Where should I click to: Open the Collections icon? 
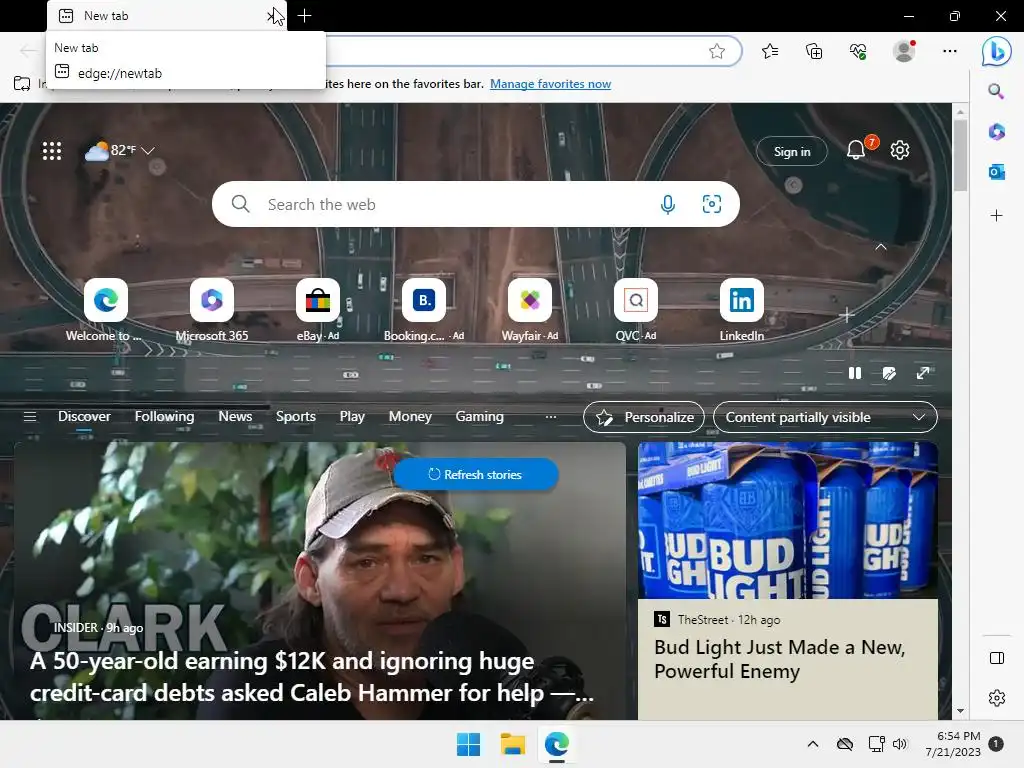click(814, 51)
